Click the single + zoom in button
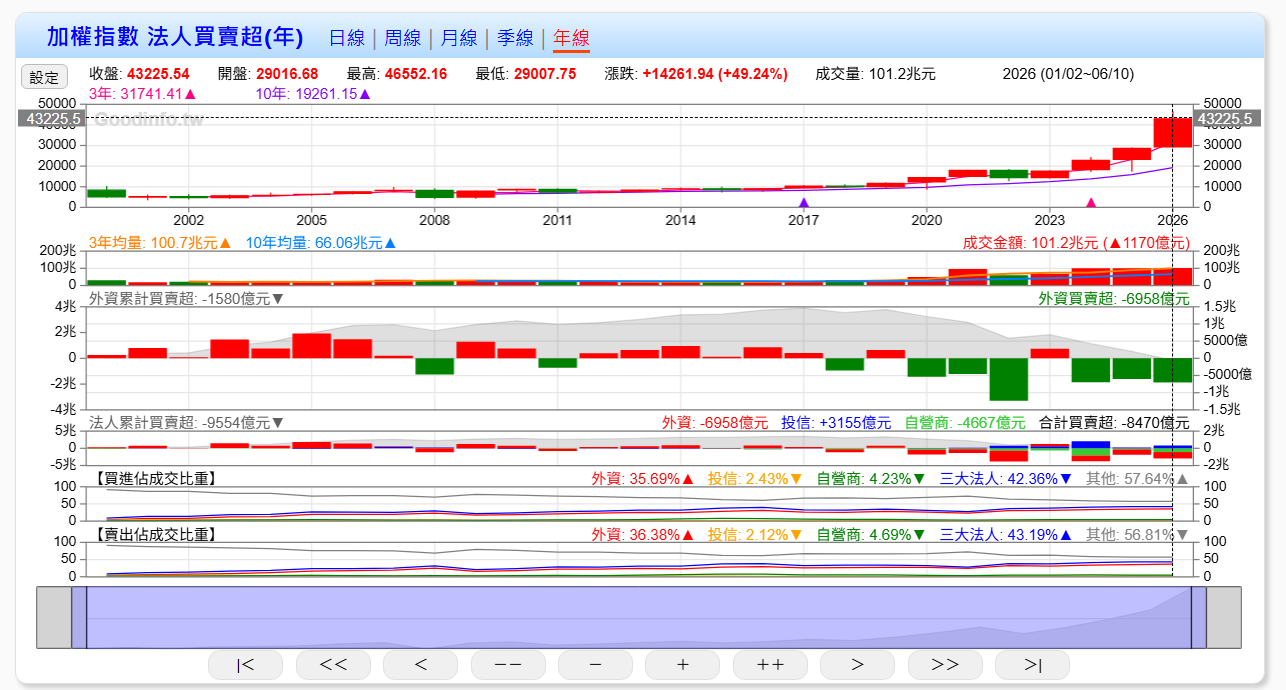1286x690 pixels. [683, 664]
